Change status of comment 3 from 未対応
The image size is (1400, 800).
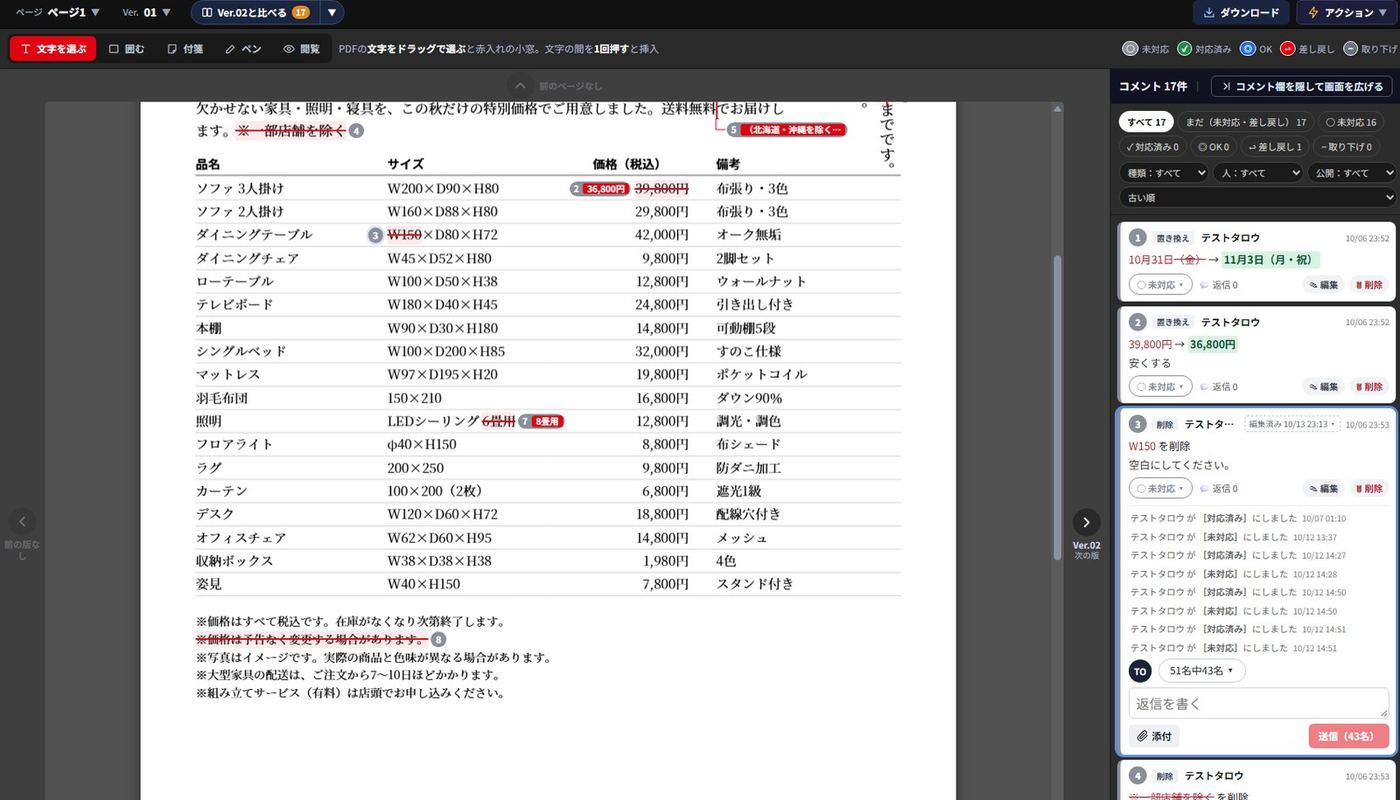point(1160,489)
